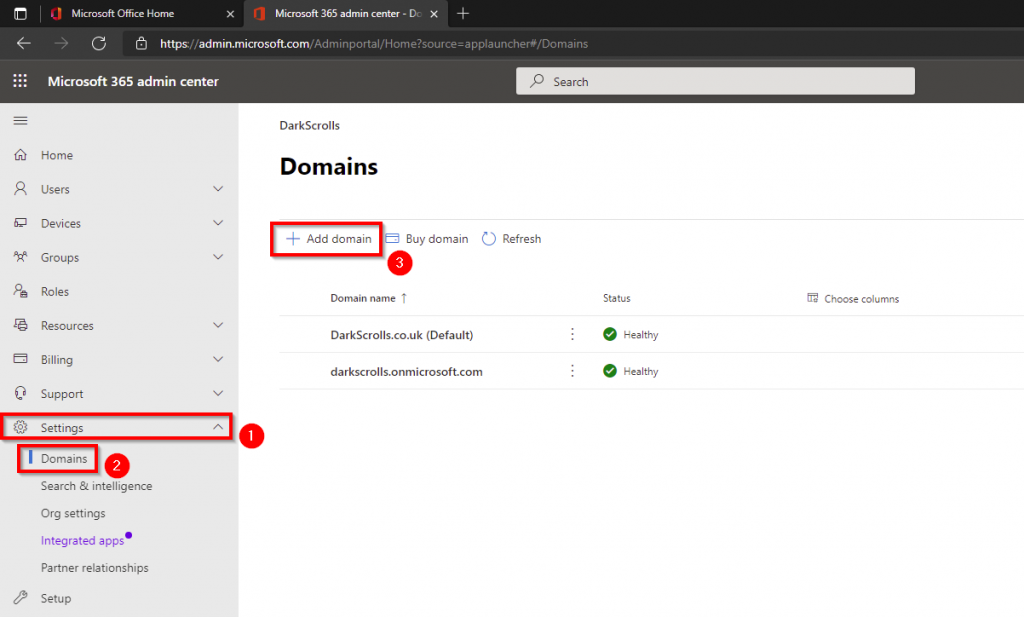Open Roles page in sidebar

tap(55, 291)
